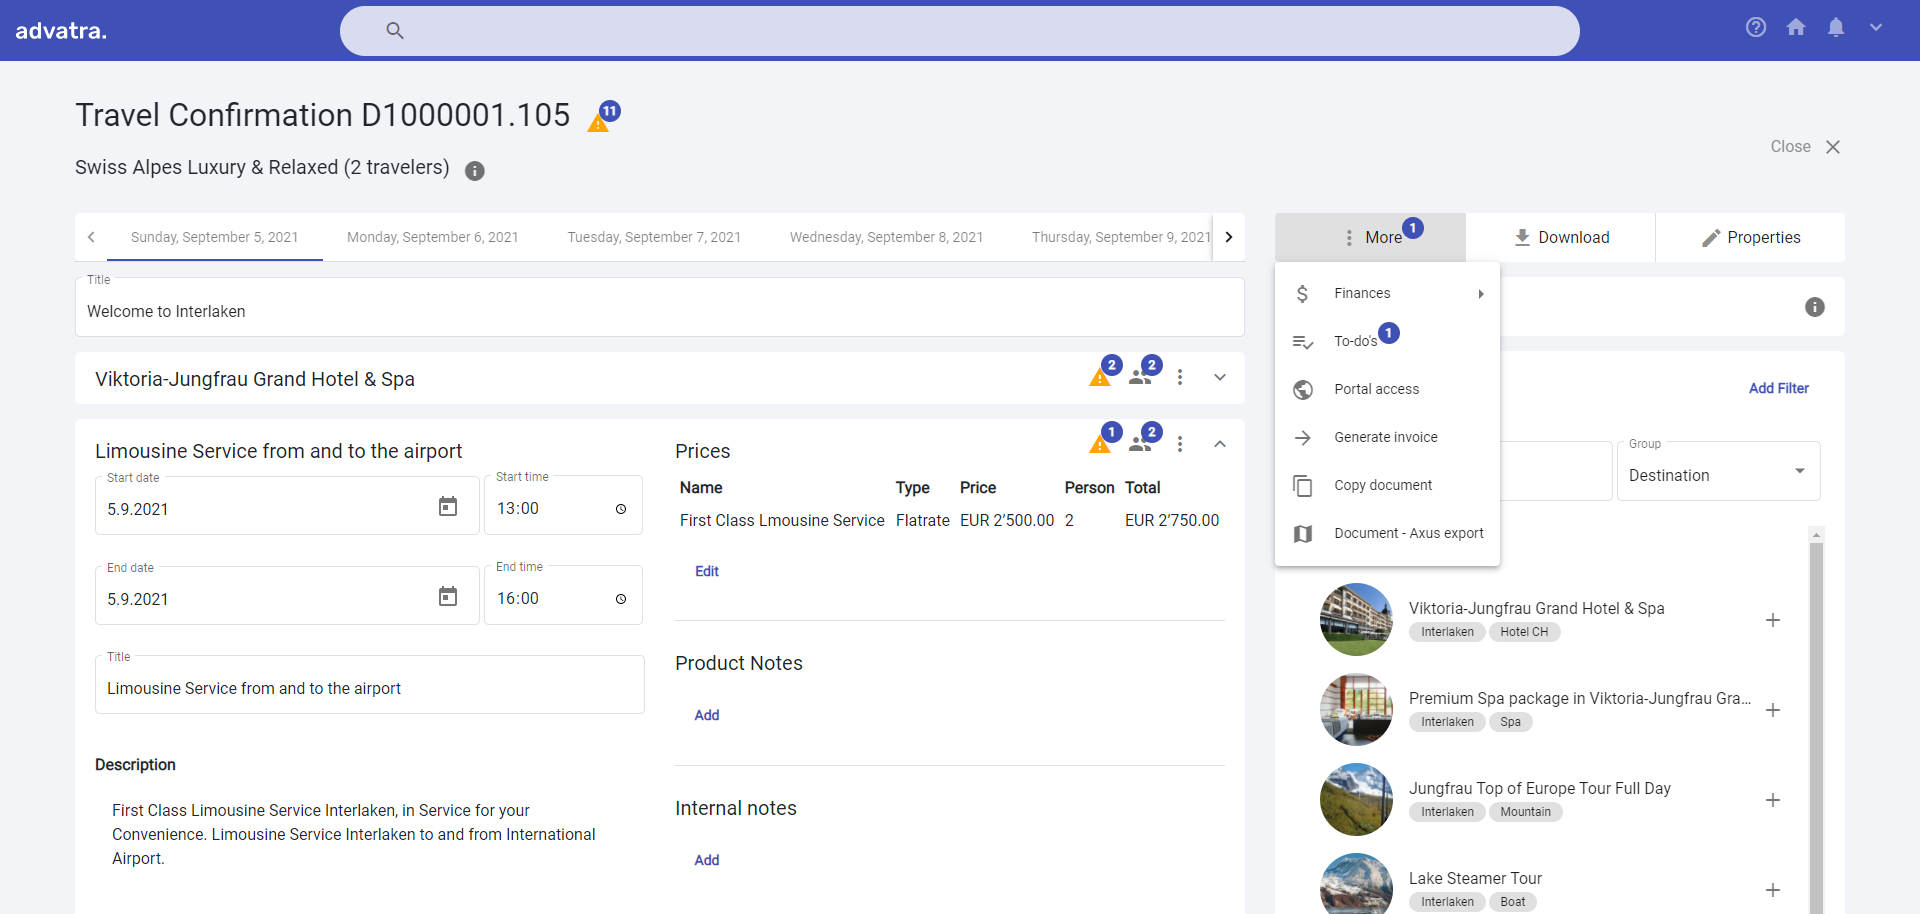The image size is (1920, 914).
Task: Click warning icon on Viktoria-Jungfrau hotel row
Action: click(1100, 377)
